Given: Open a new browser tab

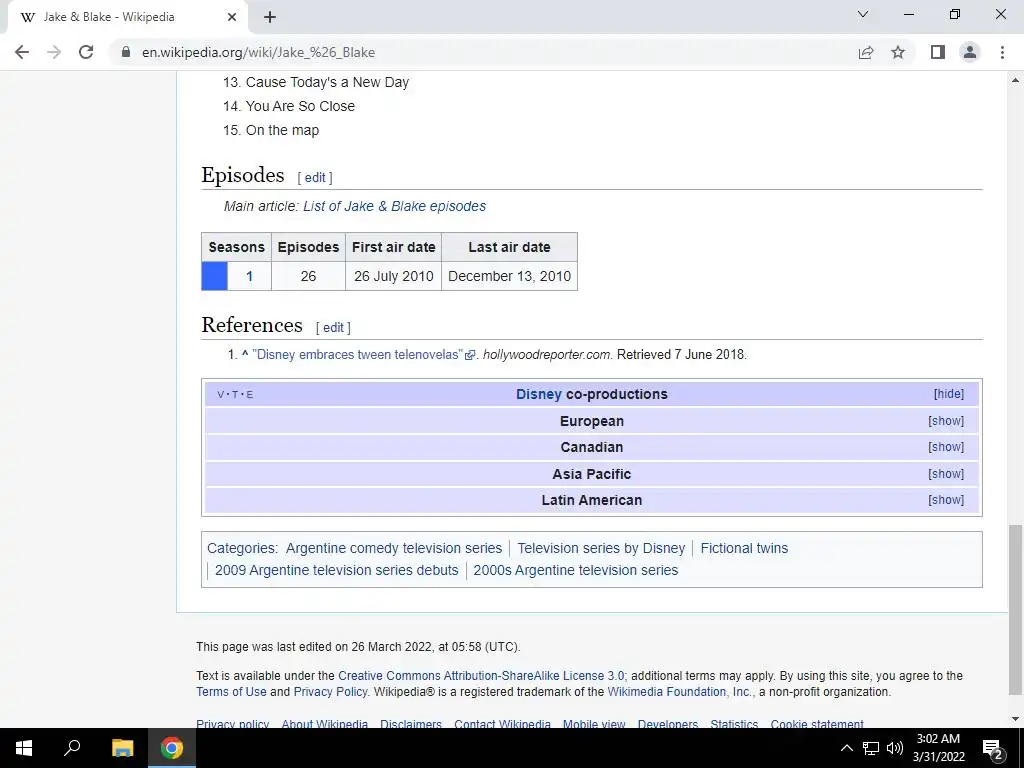Looking at the screenshot, I should click(270, 17).
